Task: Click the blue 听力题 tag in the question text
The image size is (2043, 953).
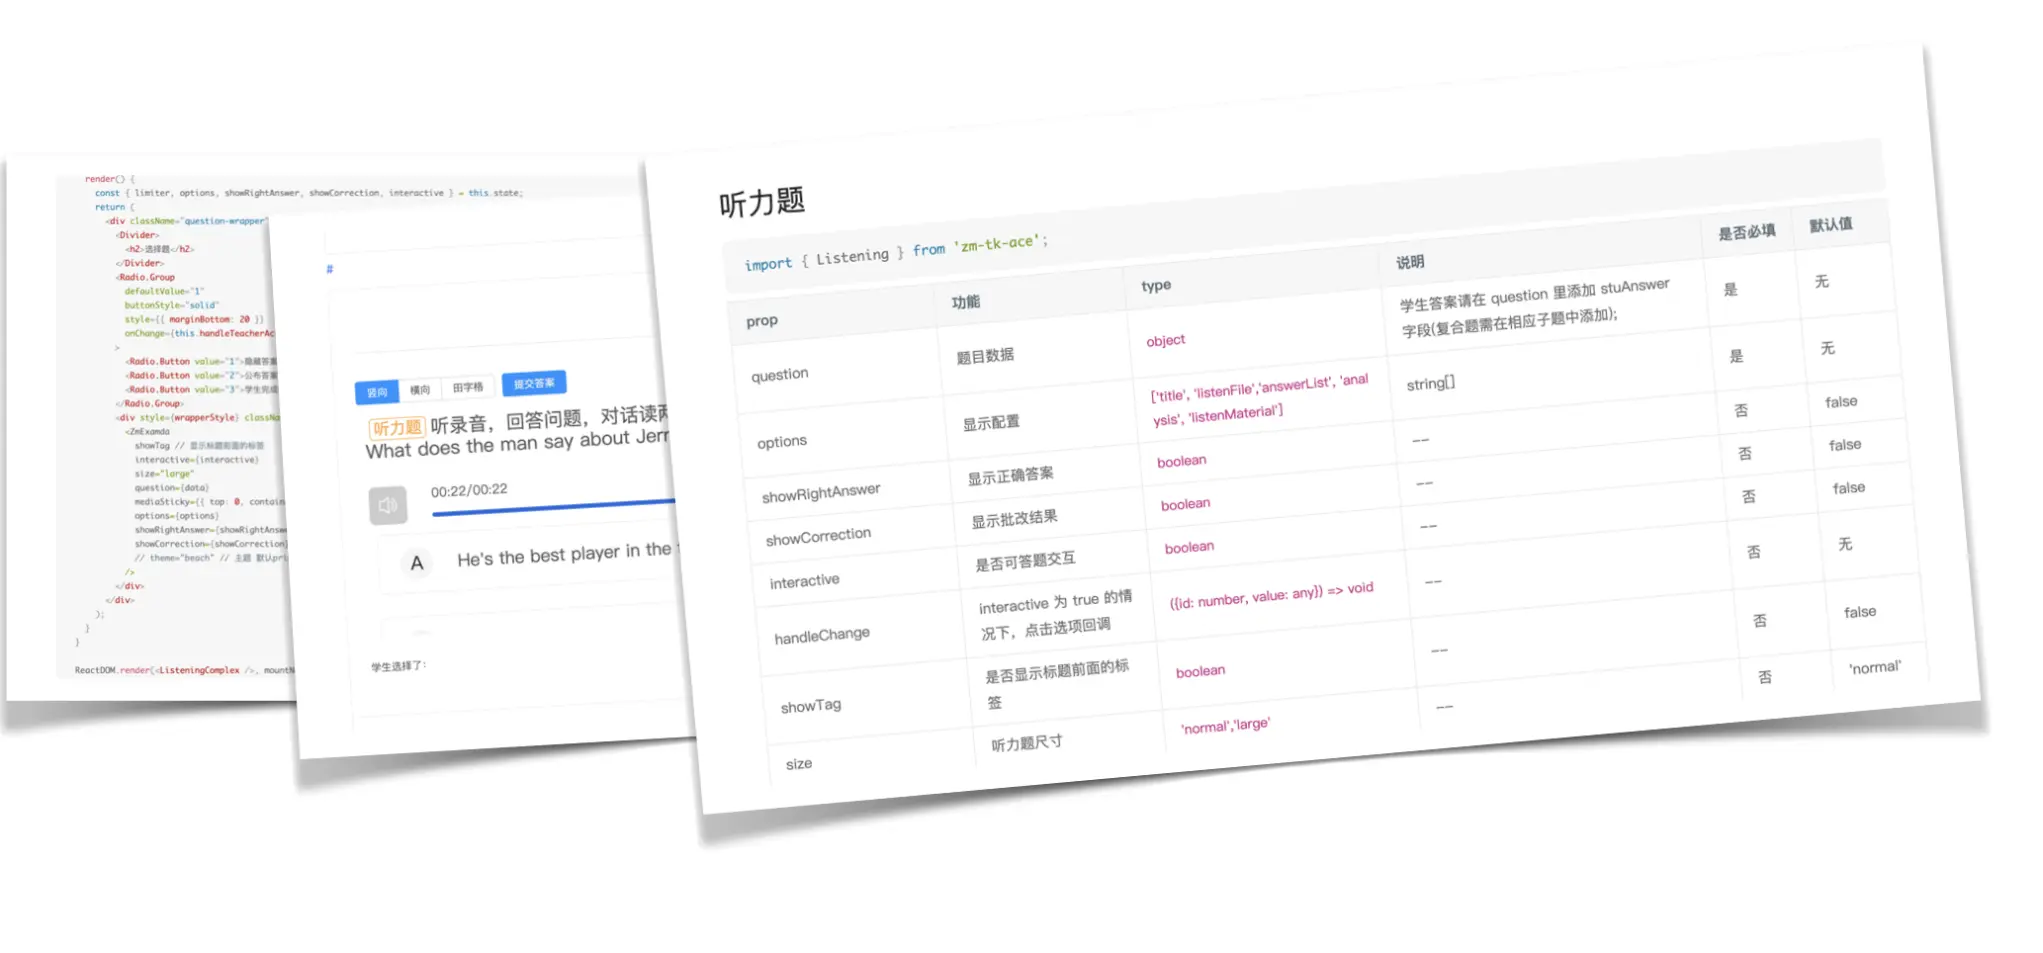Action: (397, 426)
